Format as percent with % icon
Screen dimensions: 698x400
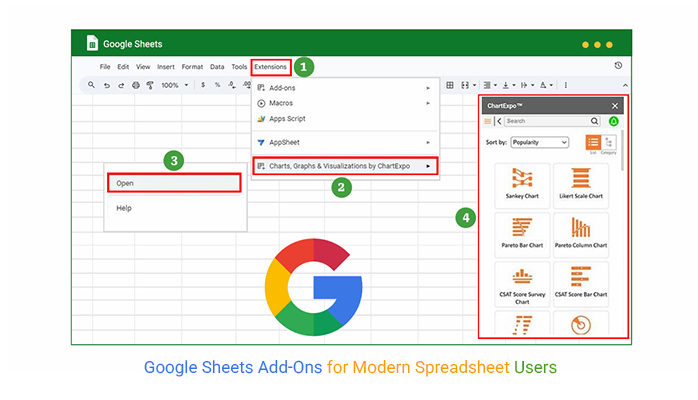[x=218, y=85]
